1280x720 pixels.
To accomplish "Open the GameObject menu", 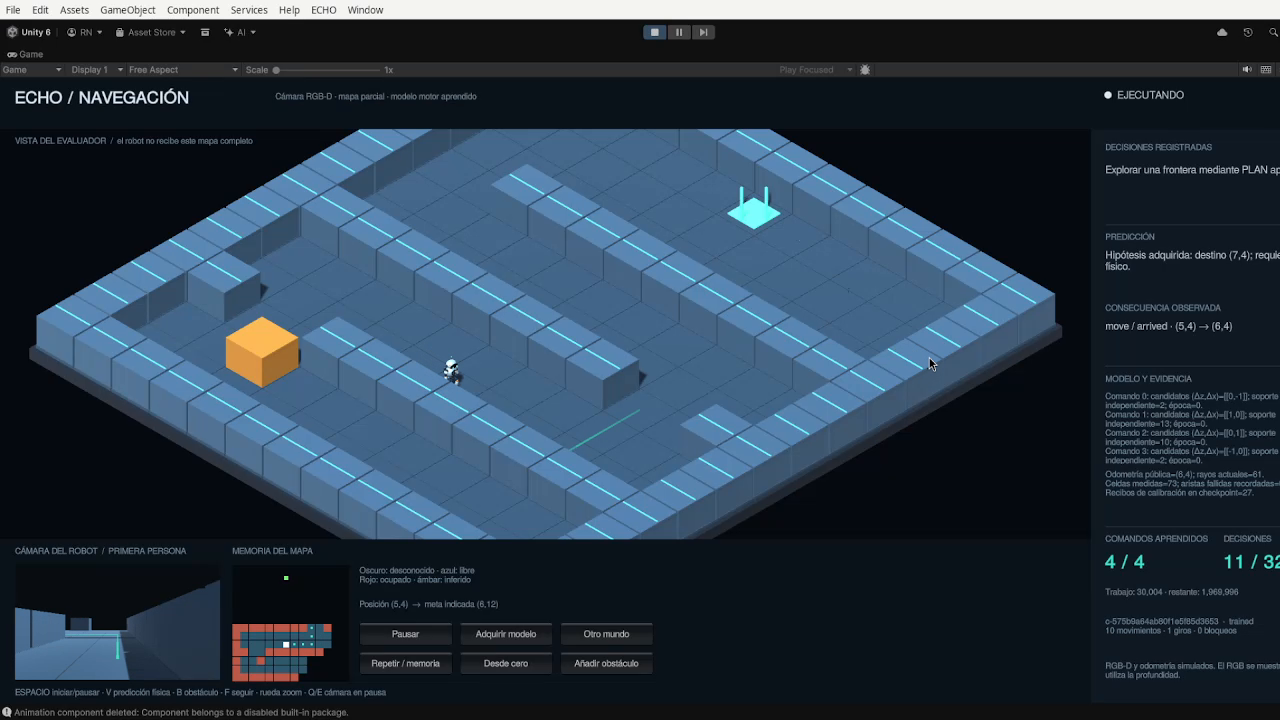I will click(128, 10).
